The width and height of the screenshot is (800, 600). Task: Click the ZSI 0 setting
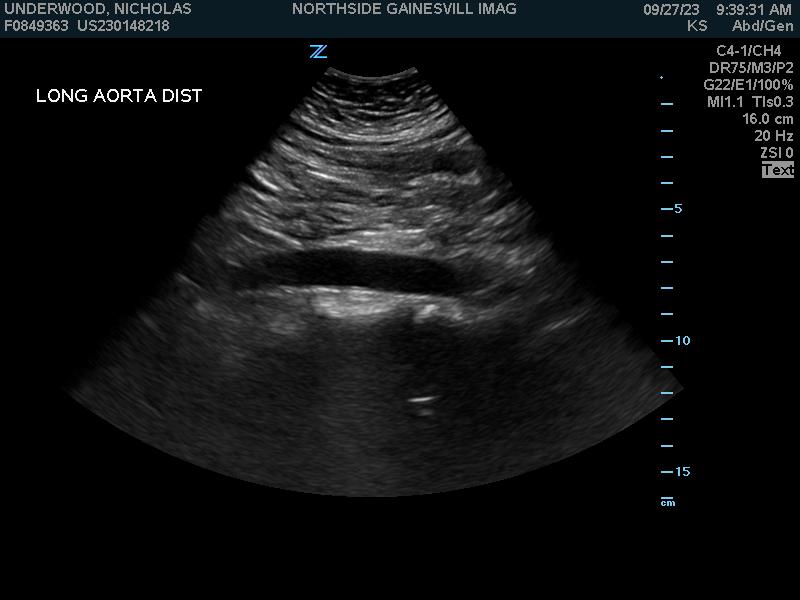pos(776,153)
